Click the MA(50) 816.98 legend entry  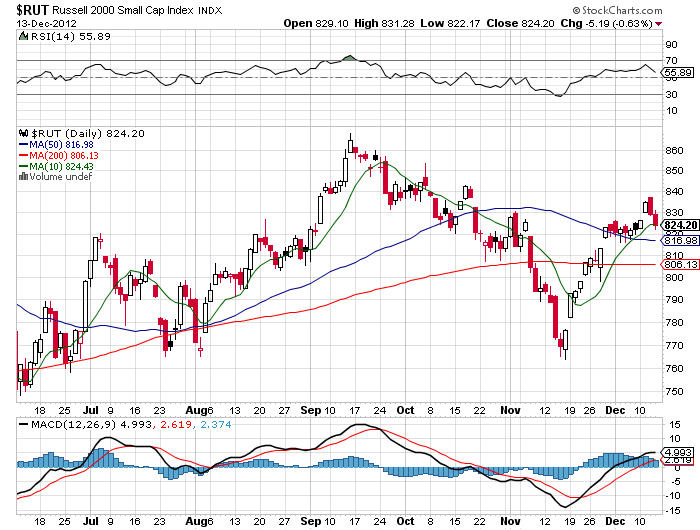tap(56, 145)
